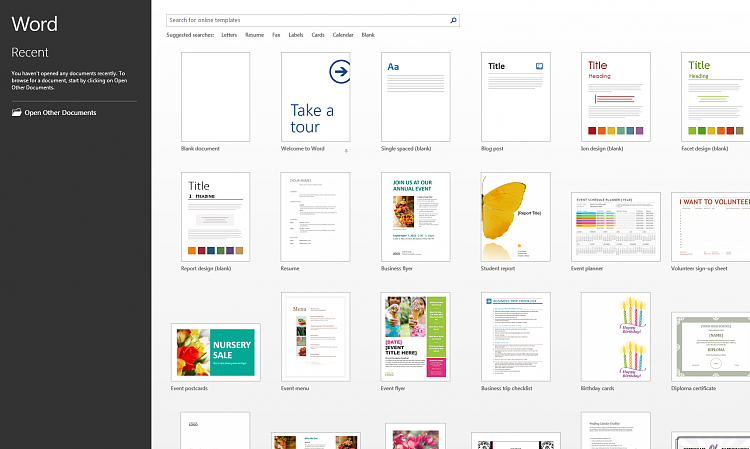Screen dimensions: 750x449
Task: Click the search magnifier icon
Action: (453, 20)
